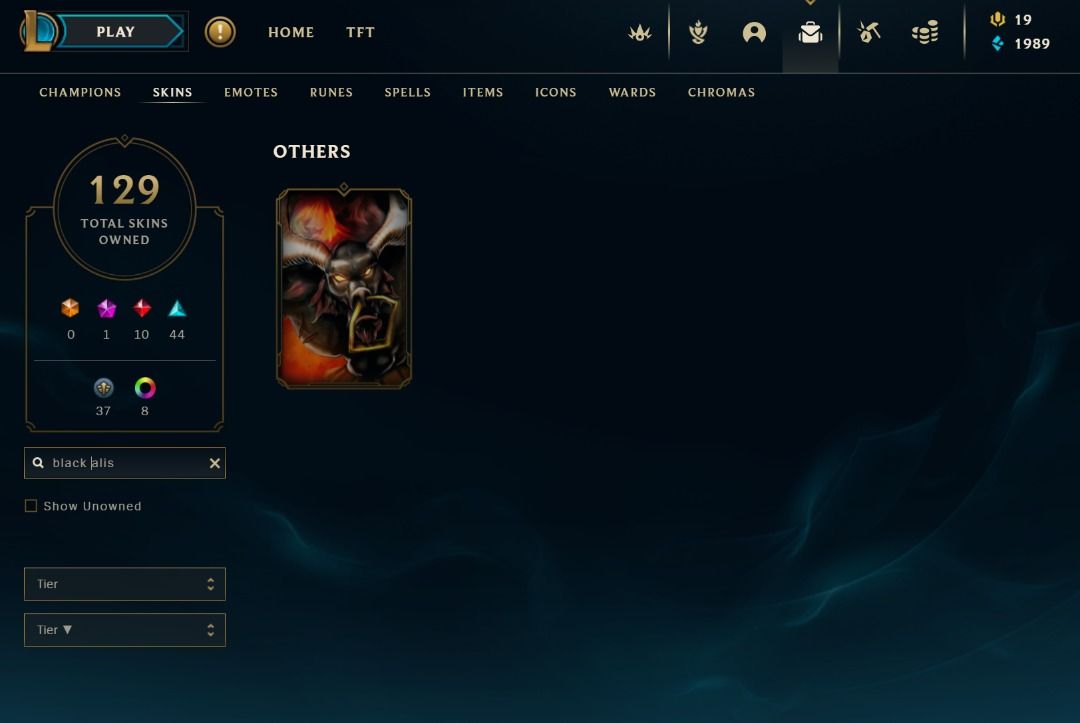Viewport: 1080px width, 723px height.
Task: Expand the Tier ▼ sorting dropdown
Action: pos(125,630)
